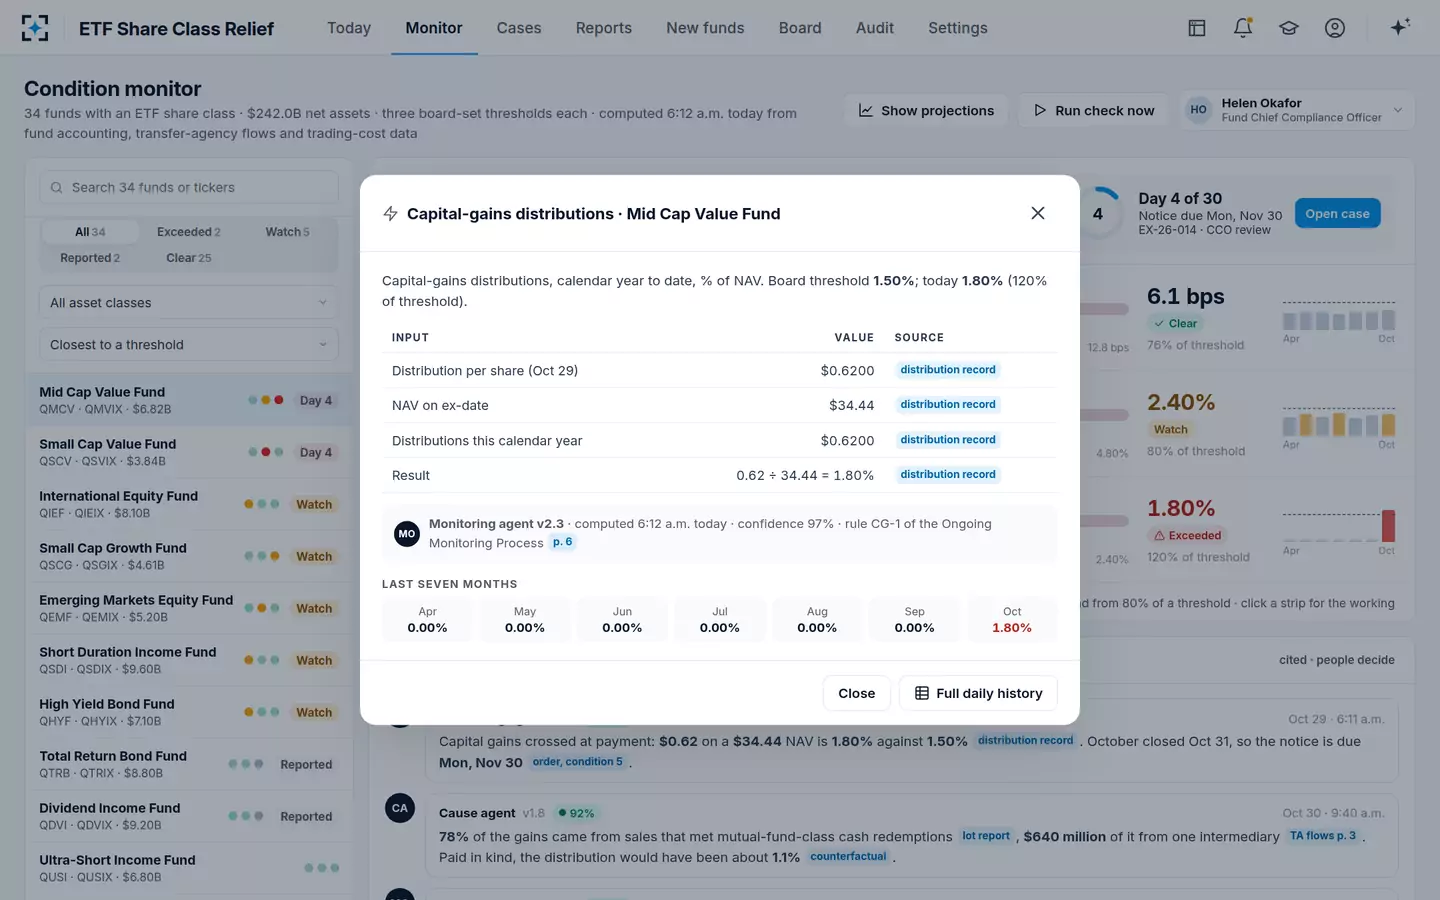
Task: Open the layout panel icon in header
Action: 1197,28
